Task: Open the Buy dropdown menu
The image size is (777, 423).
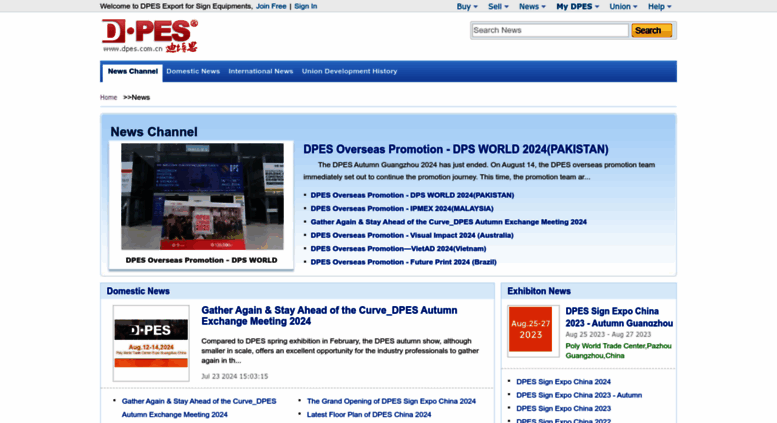Action: point(467,6)
